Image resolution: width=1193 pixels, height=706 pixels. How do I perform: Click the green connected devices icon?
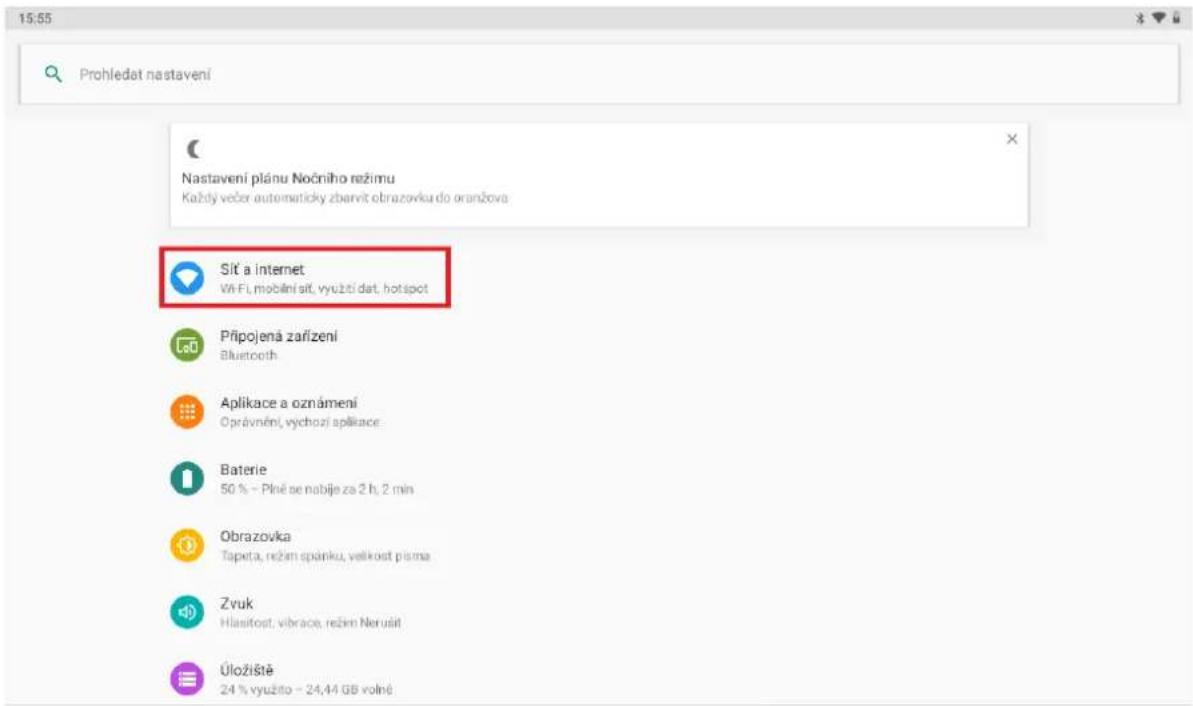pos(186,345)
